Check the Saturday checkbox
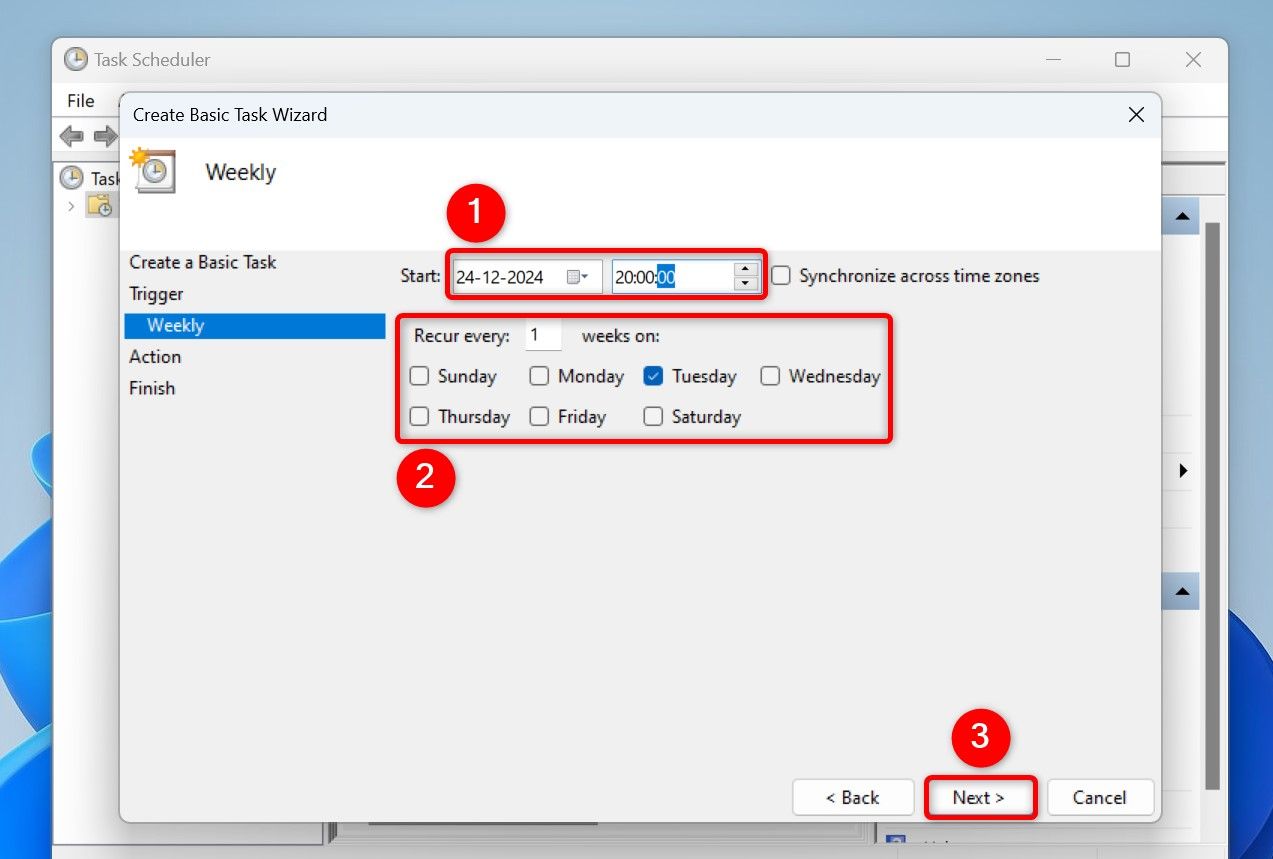Viewport: 1273px width, 859px height. 653,416
